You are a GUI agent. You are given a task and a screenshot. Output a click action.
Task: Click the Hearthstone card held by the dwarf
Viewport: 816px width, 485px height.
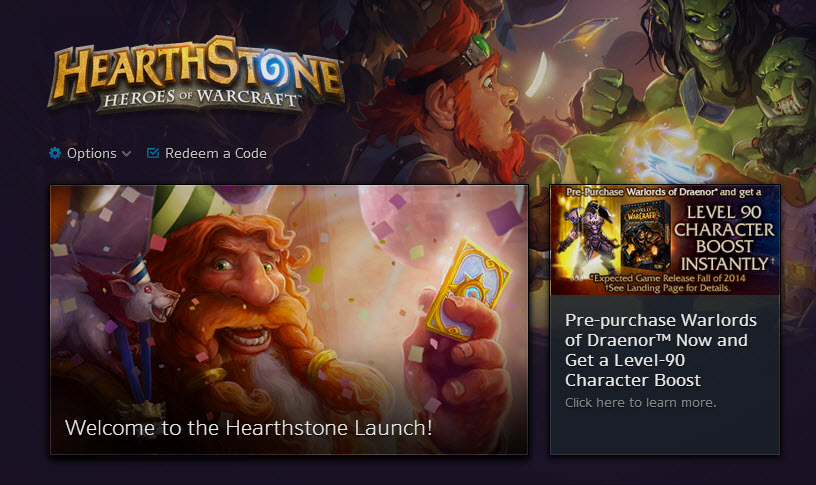(x=466, y=289)
